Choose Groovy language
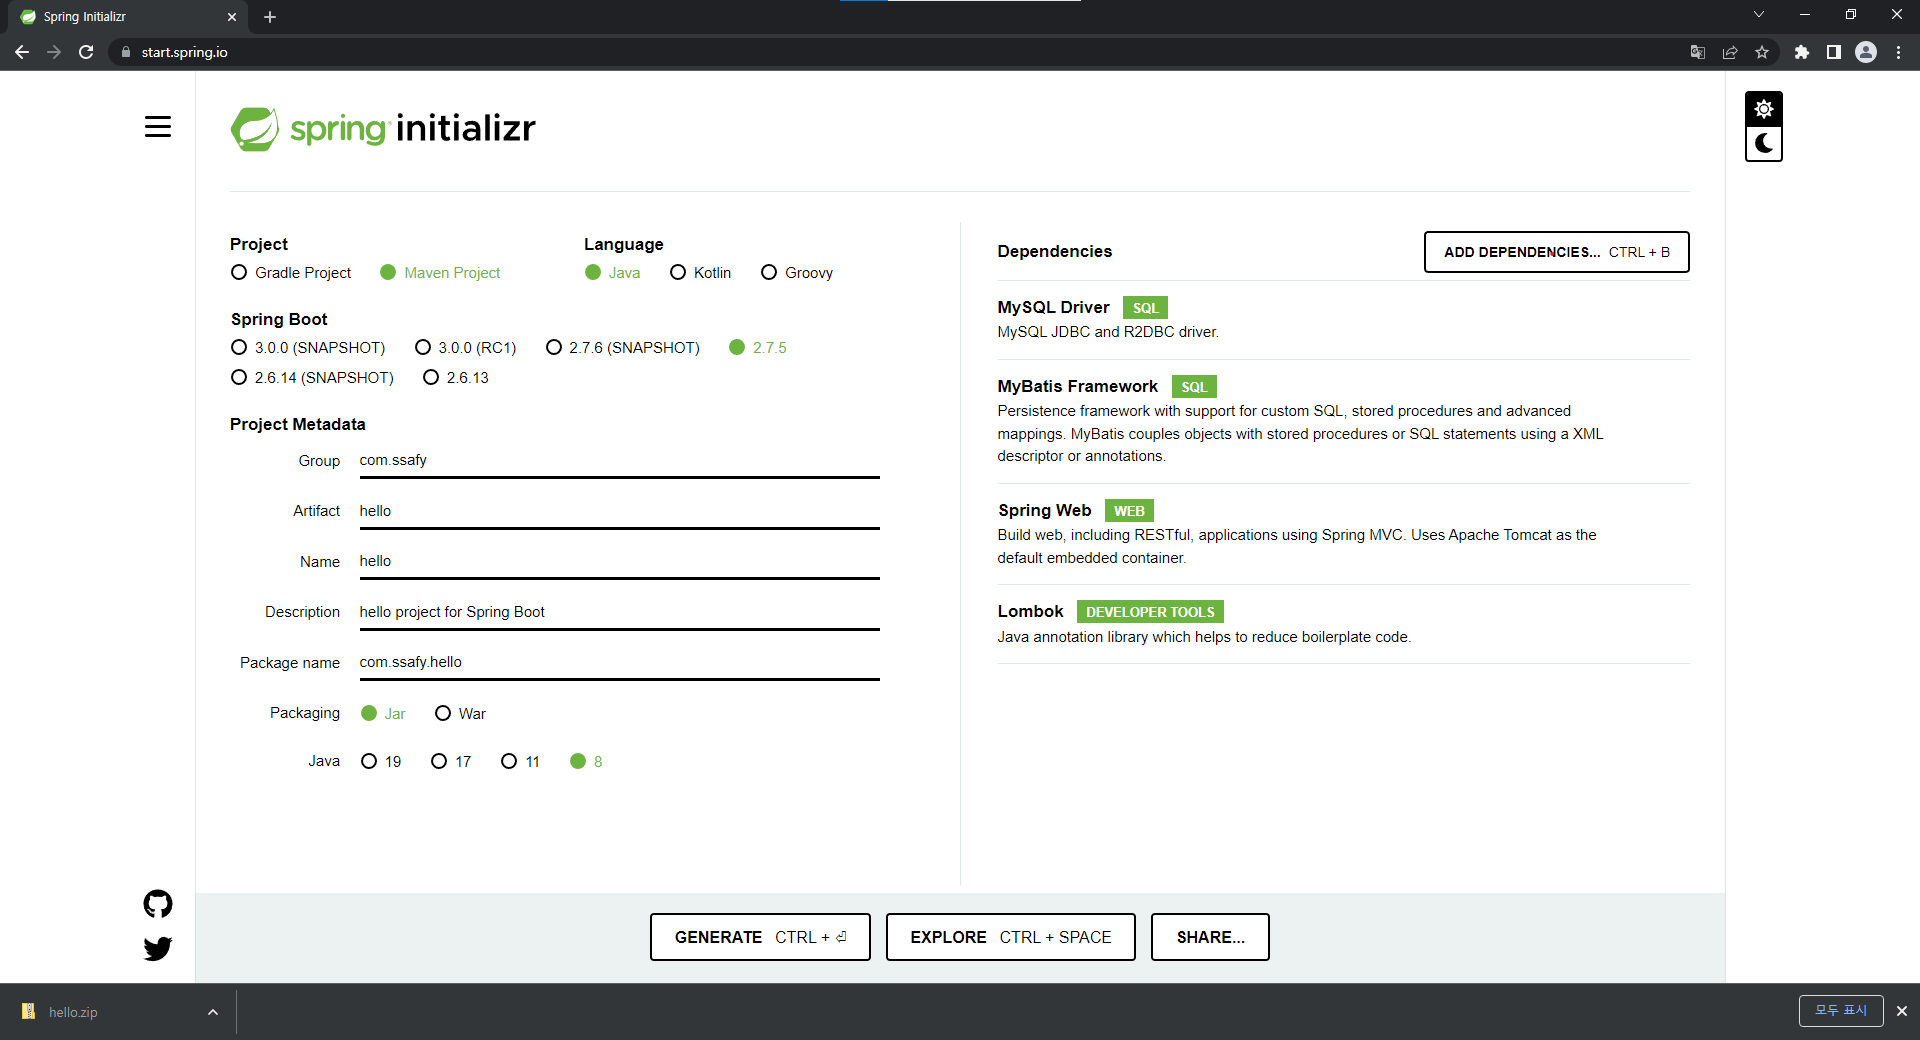This screenshot has width=1920, height=1040. tap(797, 273)
